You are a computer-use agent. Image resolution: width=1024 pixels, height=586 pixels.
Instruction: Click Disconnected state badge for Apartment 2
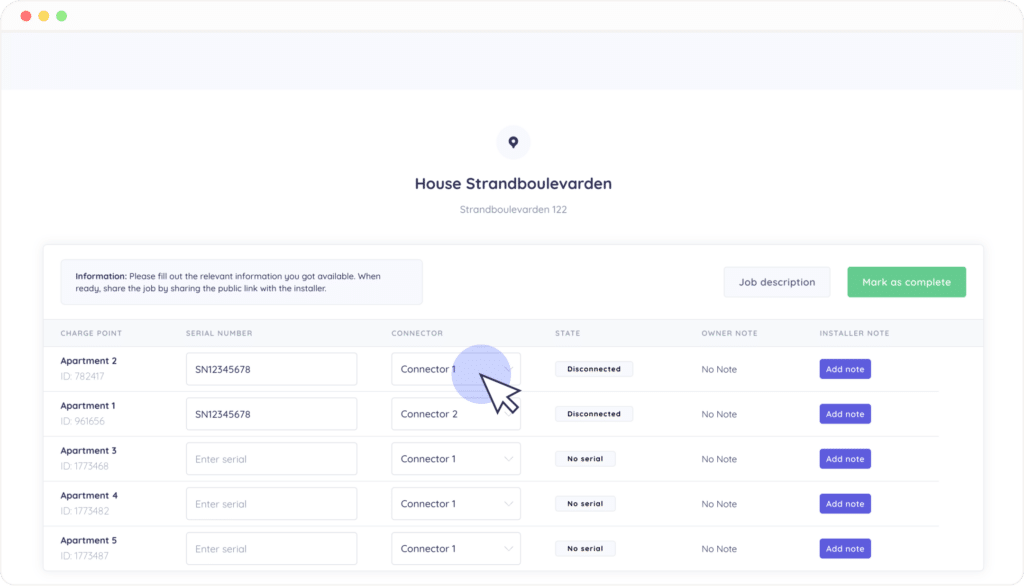coord(594,369)
